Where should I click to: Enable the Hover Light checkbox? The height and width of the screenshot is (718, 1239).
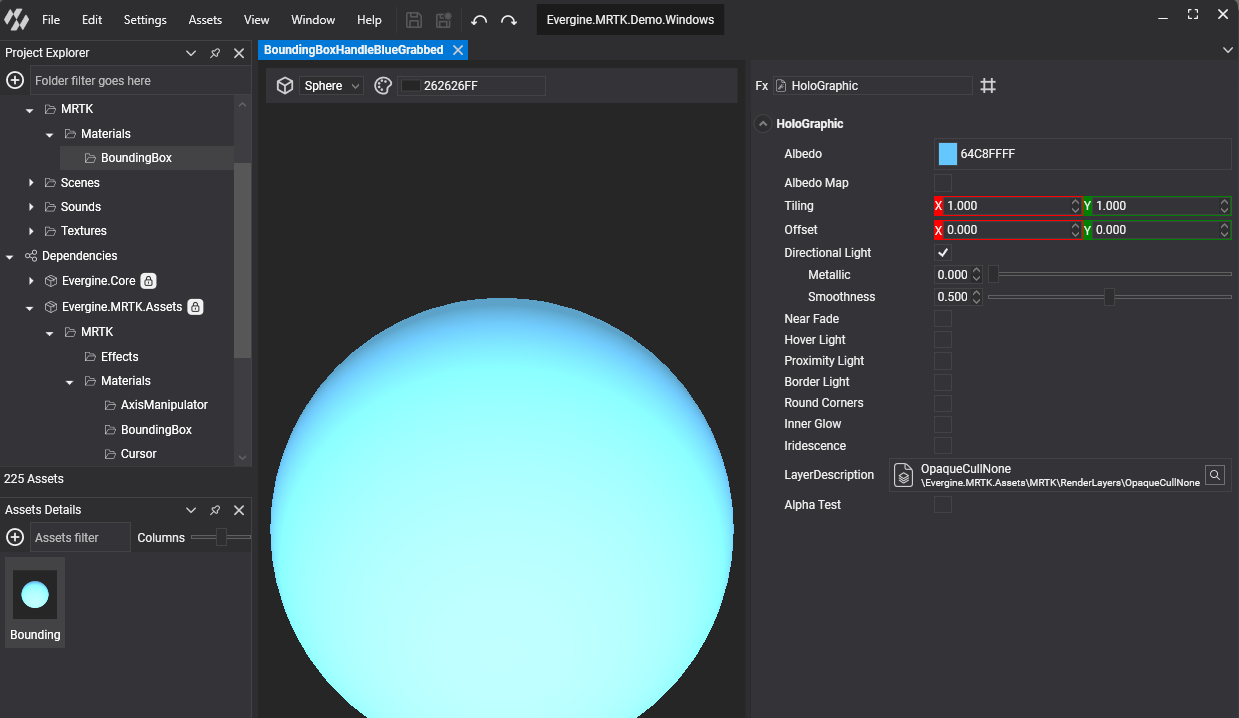point(942,340)
